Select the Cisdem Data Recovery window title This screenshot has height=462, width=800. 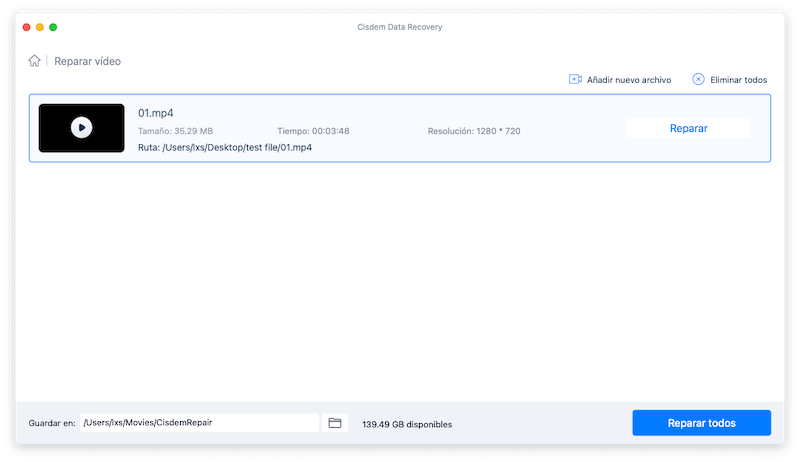coord(399,27)
